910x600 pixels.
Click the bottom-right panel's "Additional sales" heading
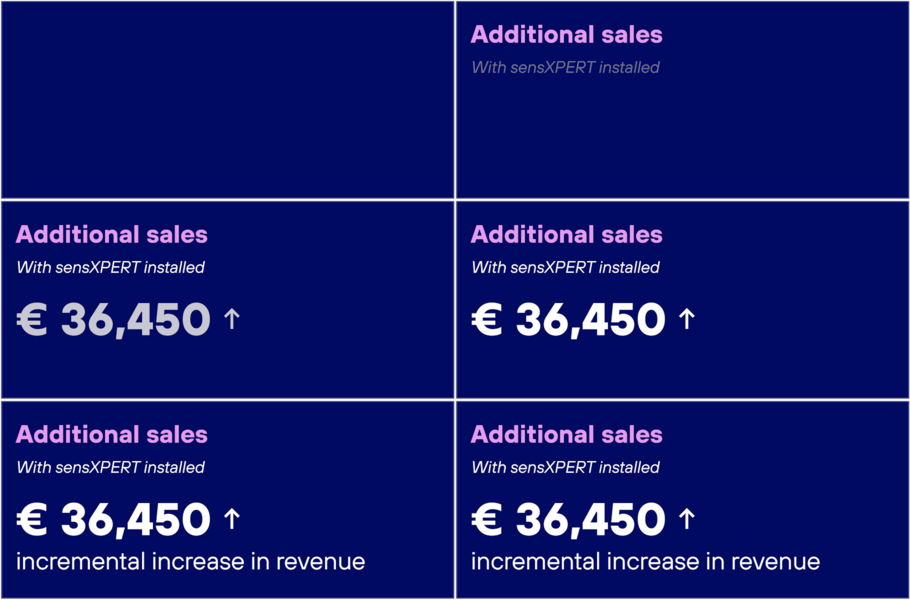pos(566,435)
